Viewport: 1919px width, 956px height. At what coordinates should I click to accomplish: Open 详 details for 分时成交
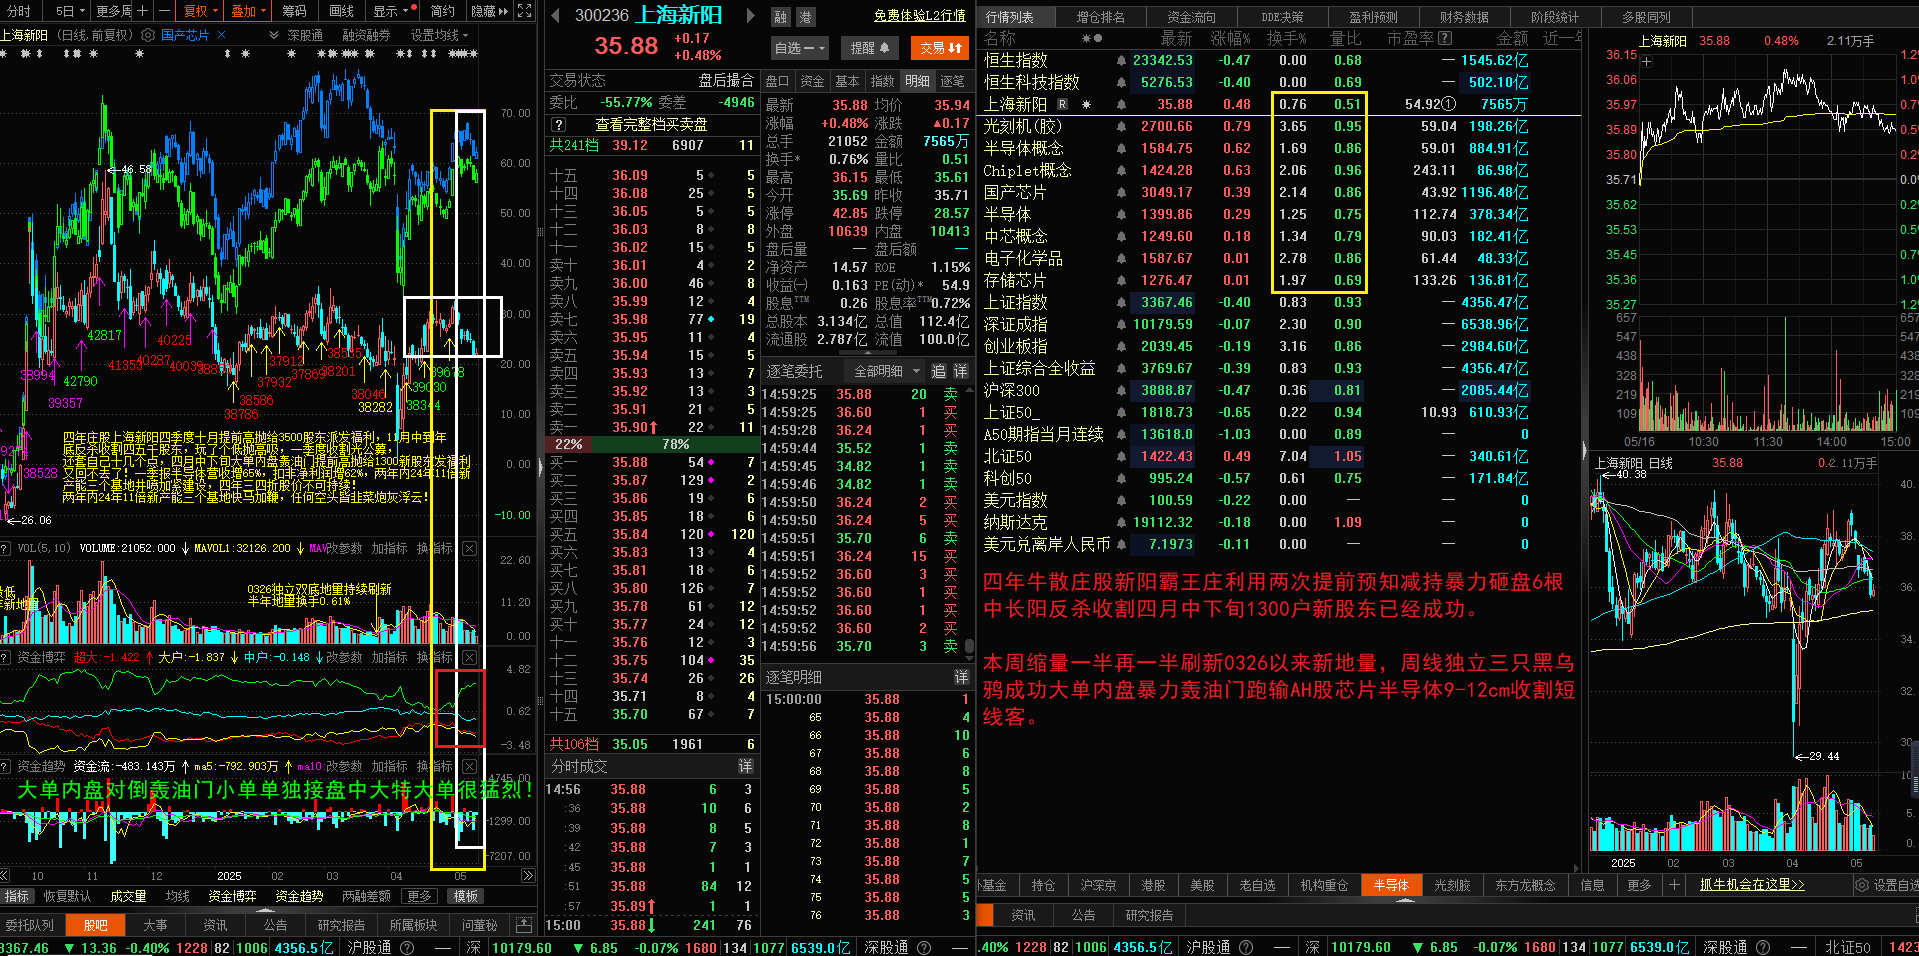click(745, 766)
